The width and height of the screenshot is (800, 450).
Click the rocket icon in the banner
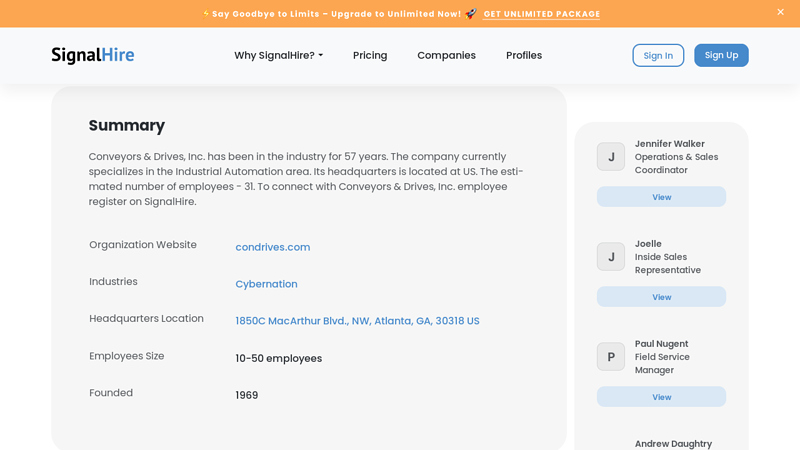(471, 13)
